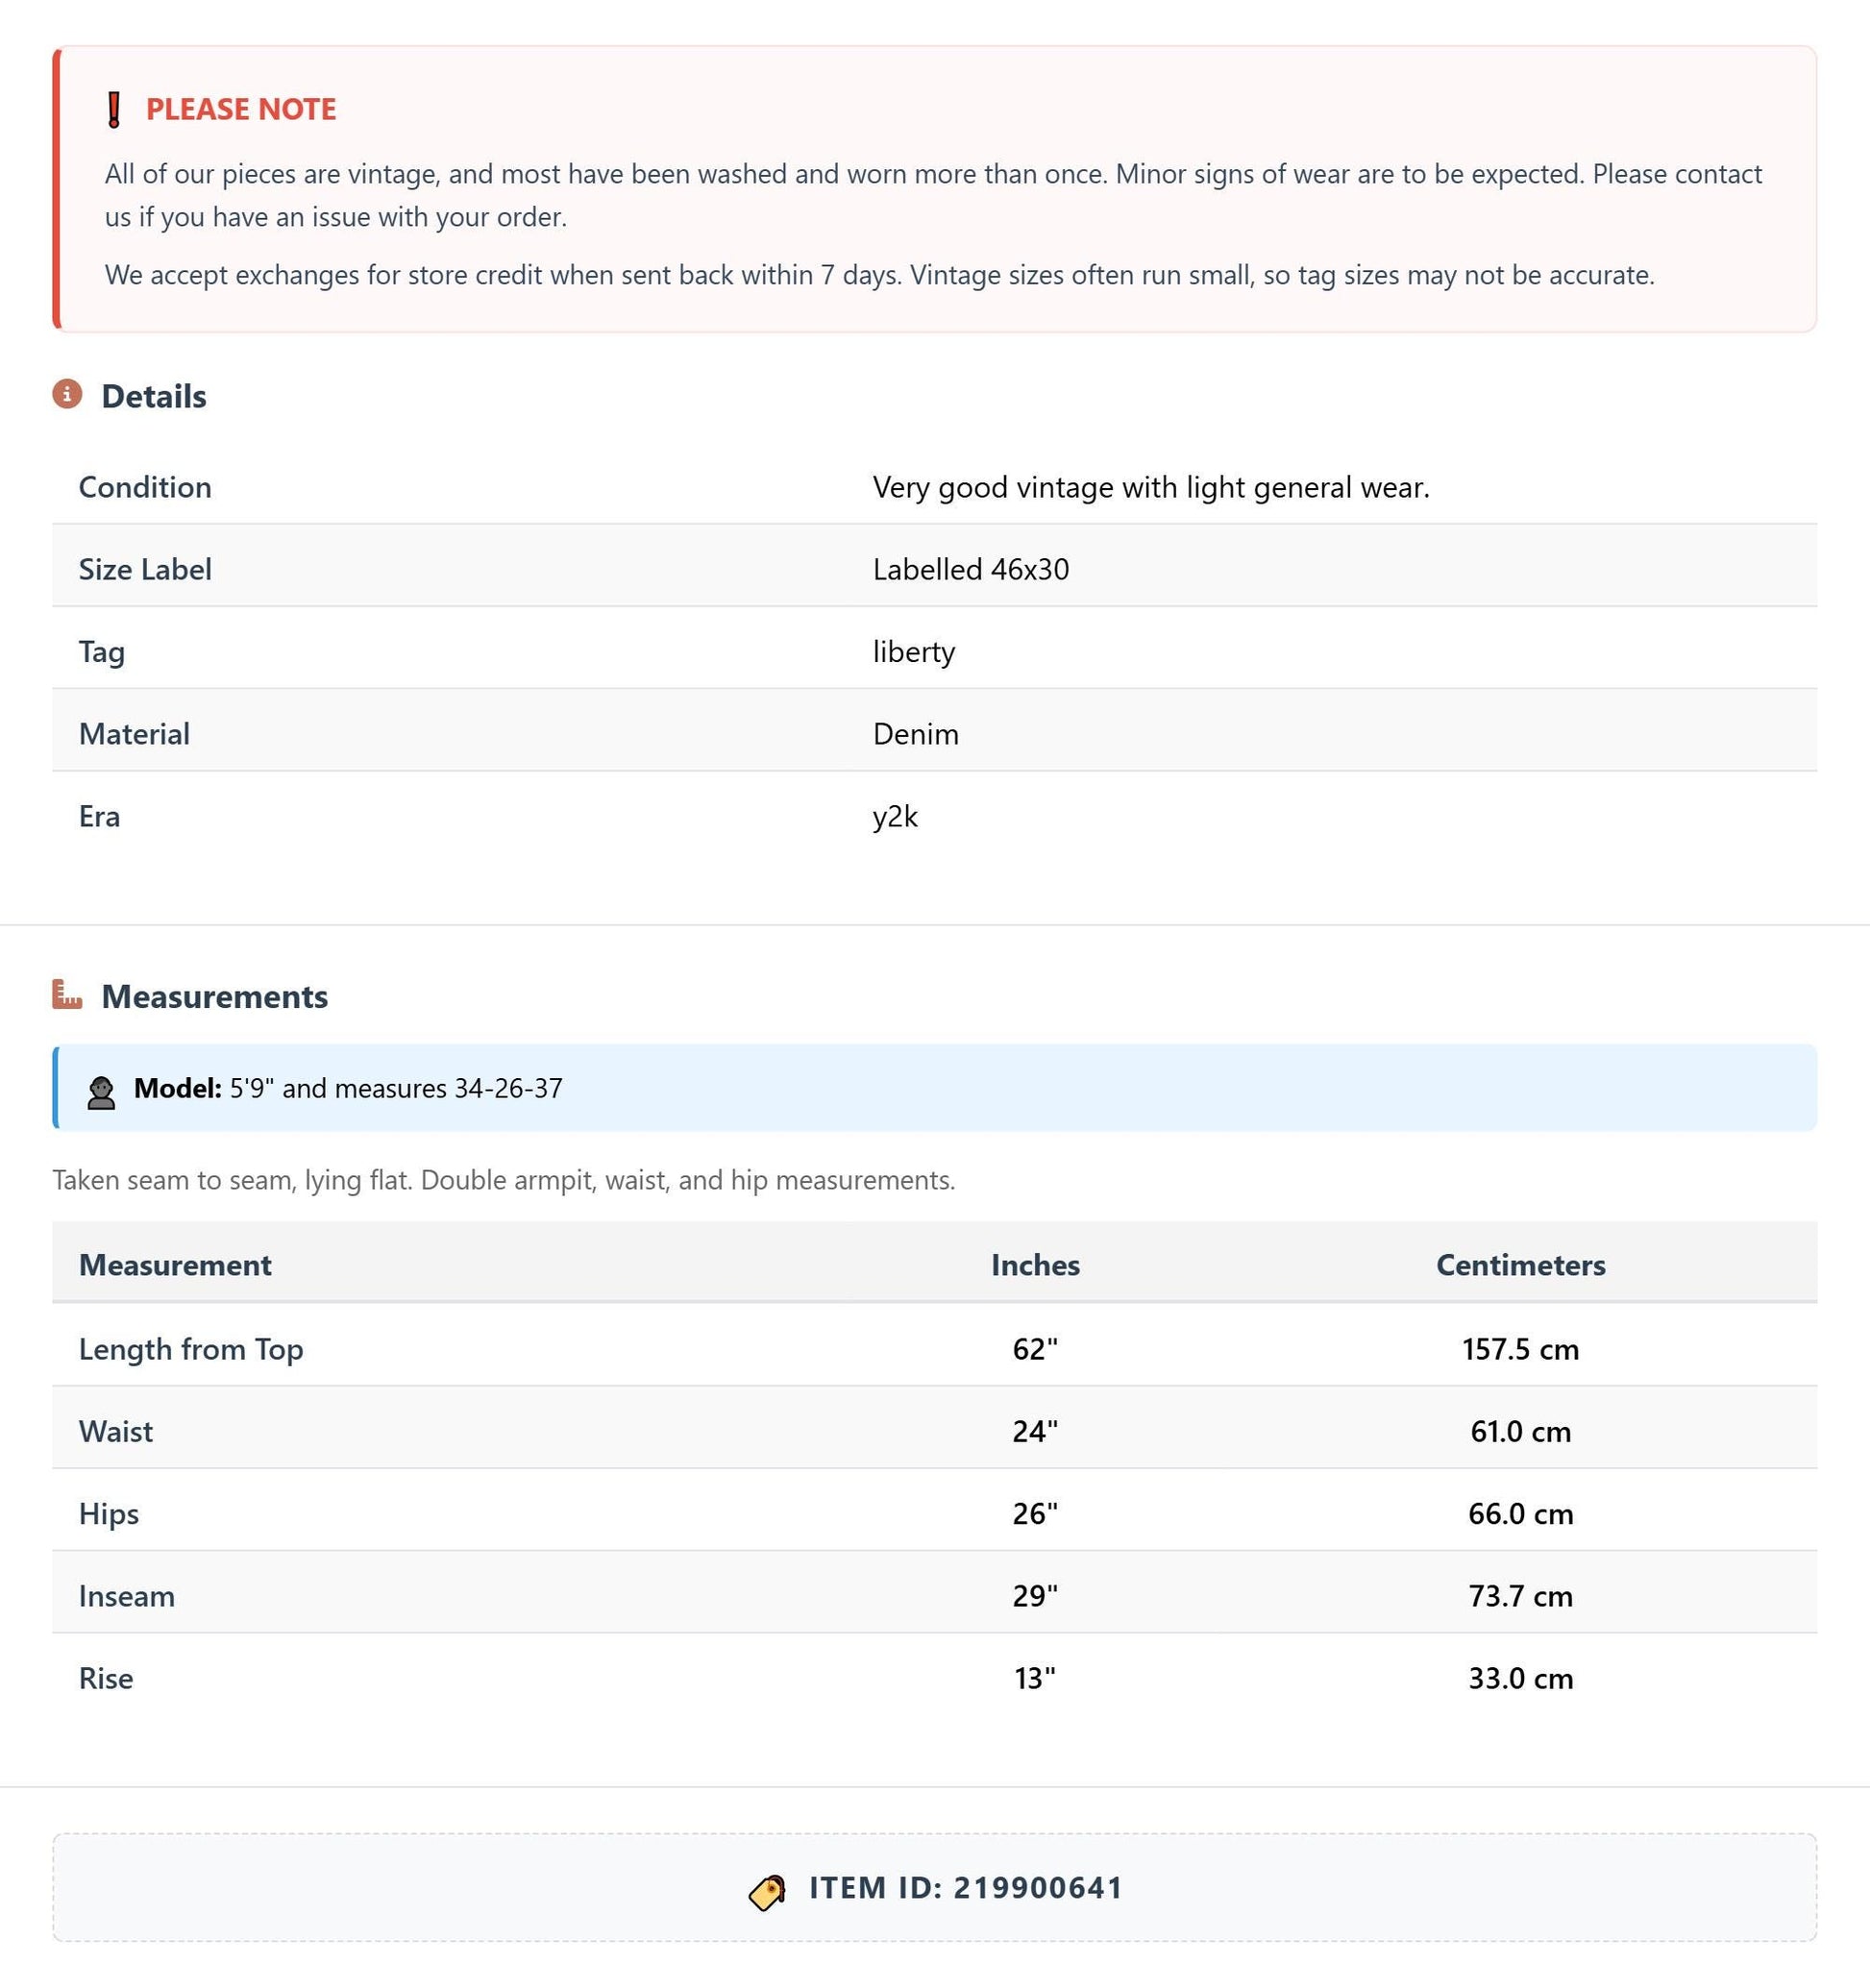This screenshot has height=1988, width=1870.
Task: Click the liberty tag value
Action: tap(914, 652)
